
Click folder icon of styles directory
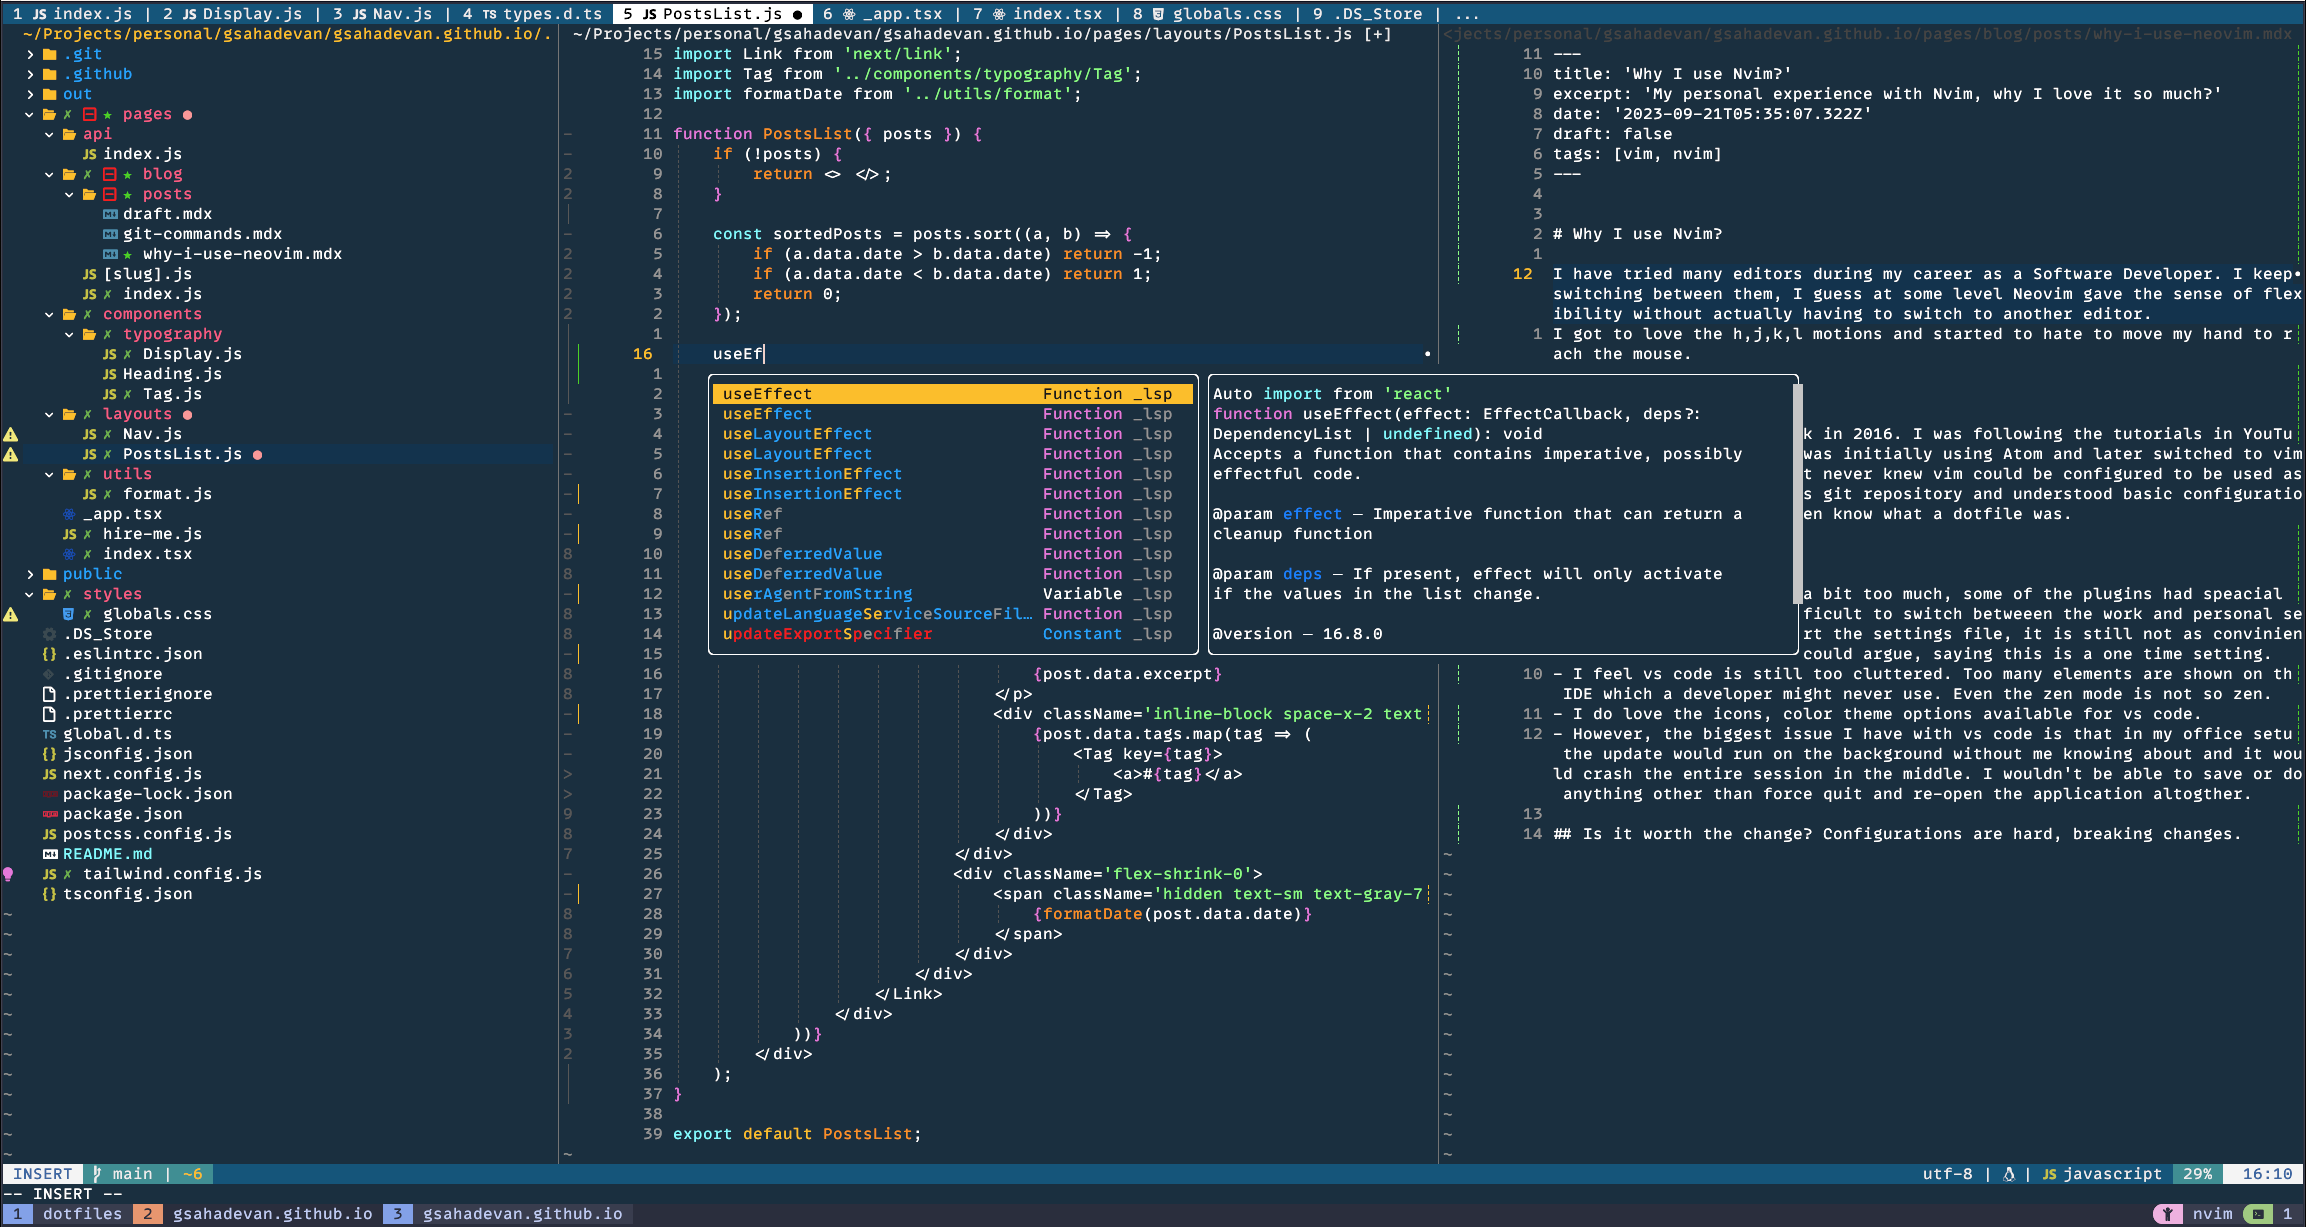49,594
